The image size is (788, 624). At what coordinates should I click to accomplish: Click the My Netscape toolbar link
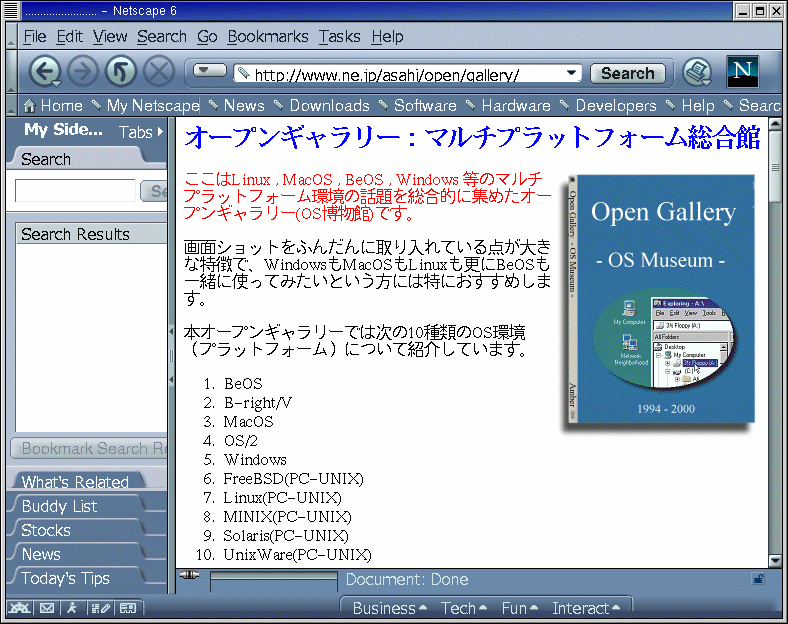(x=146, y=106)
